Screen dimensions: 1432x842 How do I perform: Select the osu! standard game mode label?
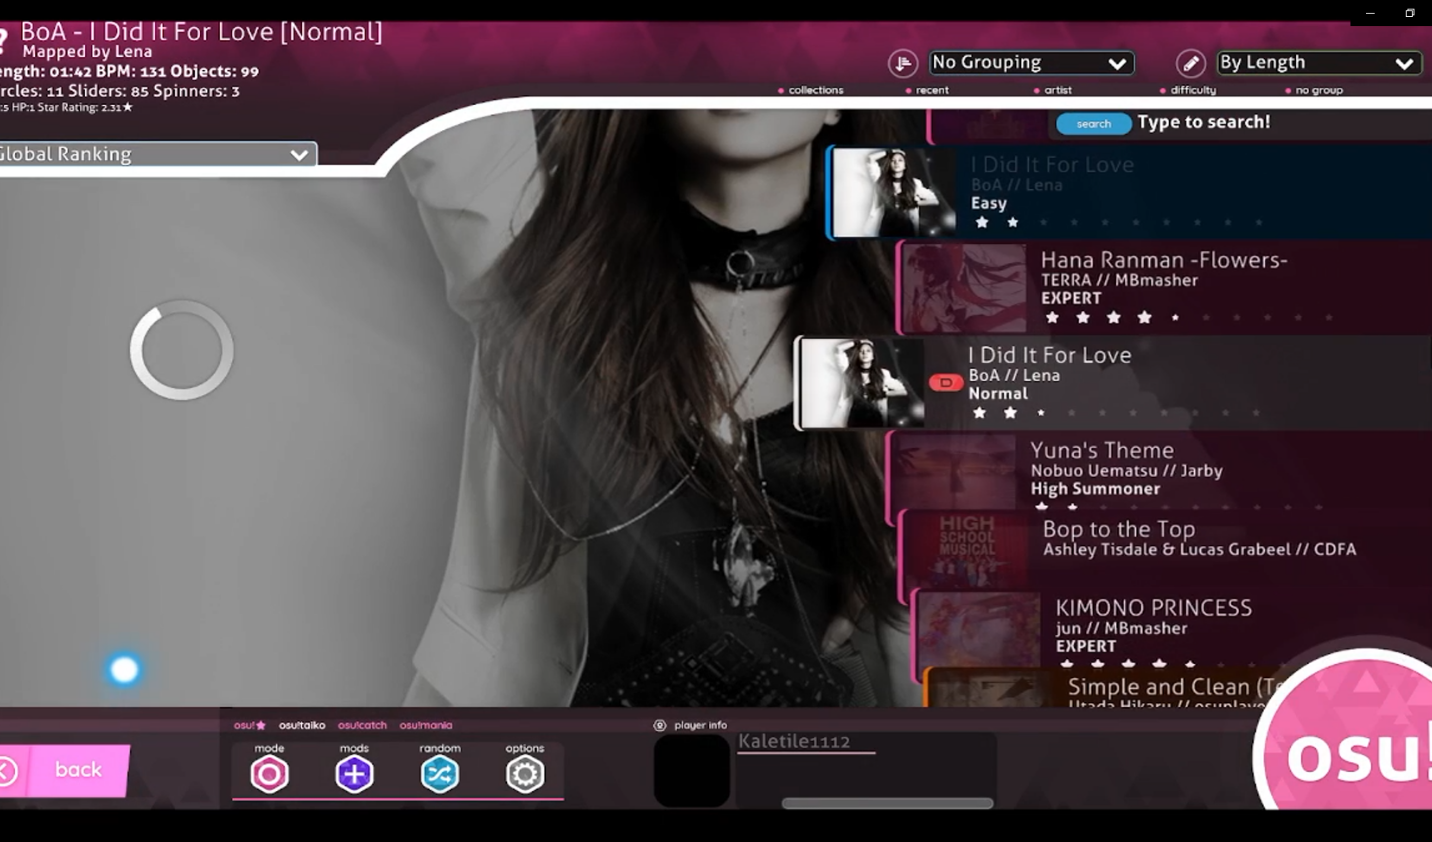(x=250, y=725)
